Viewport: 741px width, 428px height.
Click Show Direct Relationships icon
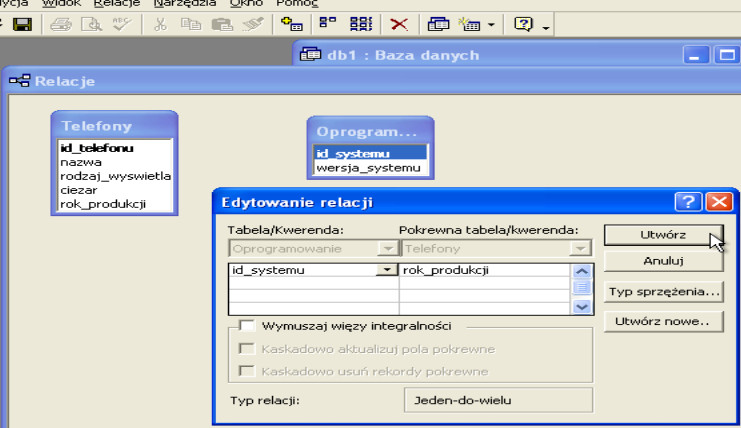[x=328, y=22]
